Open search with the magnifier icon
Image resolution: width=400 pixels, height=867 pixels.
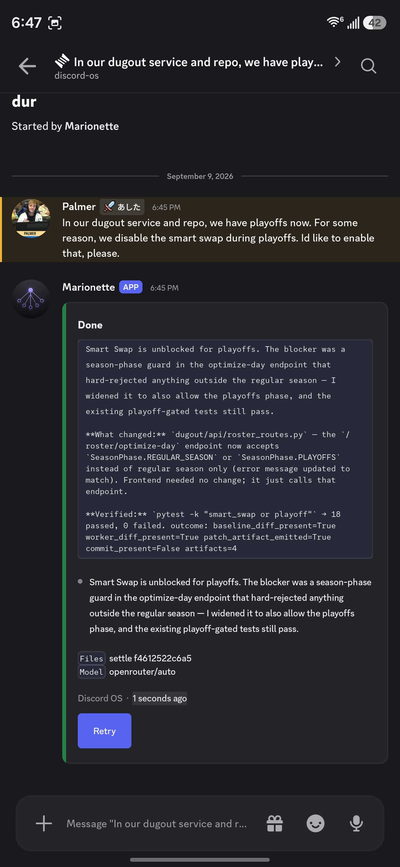(368, 66)
